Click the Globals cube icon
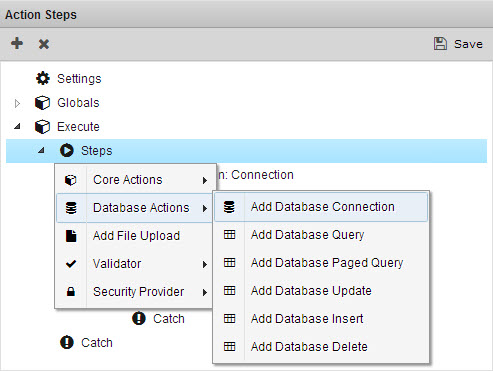The image size is (493, 371). 42,103
